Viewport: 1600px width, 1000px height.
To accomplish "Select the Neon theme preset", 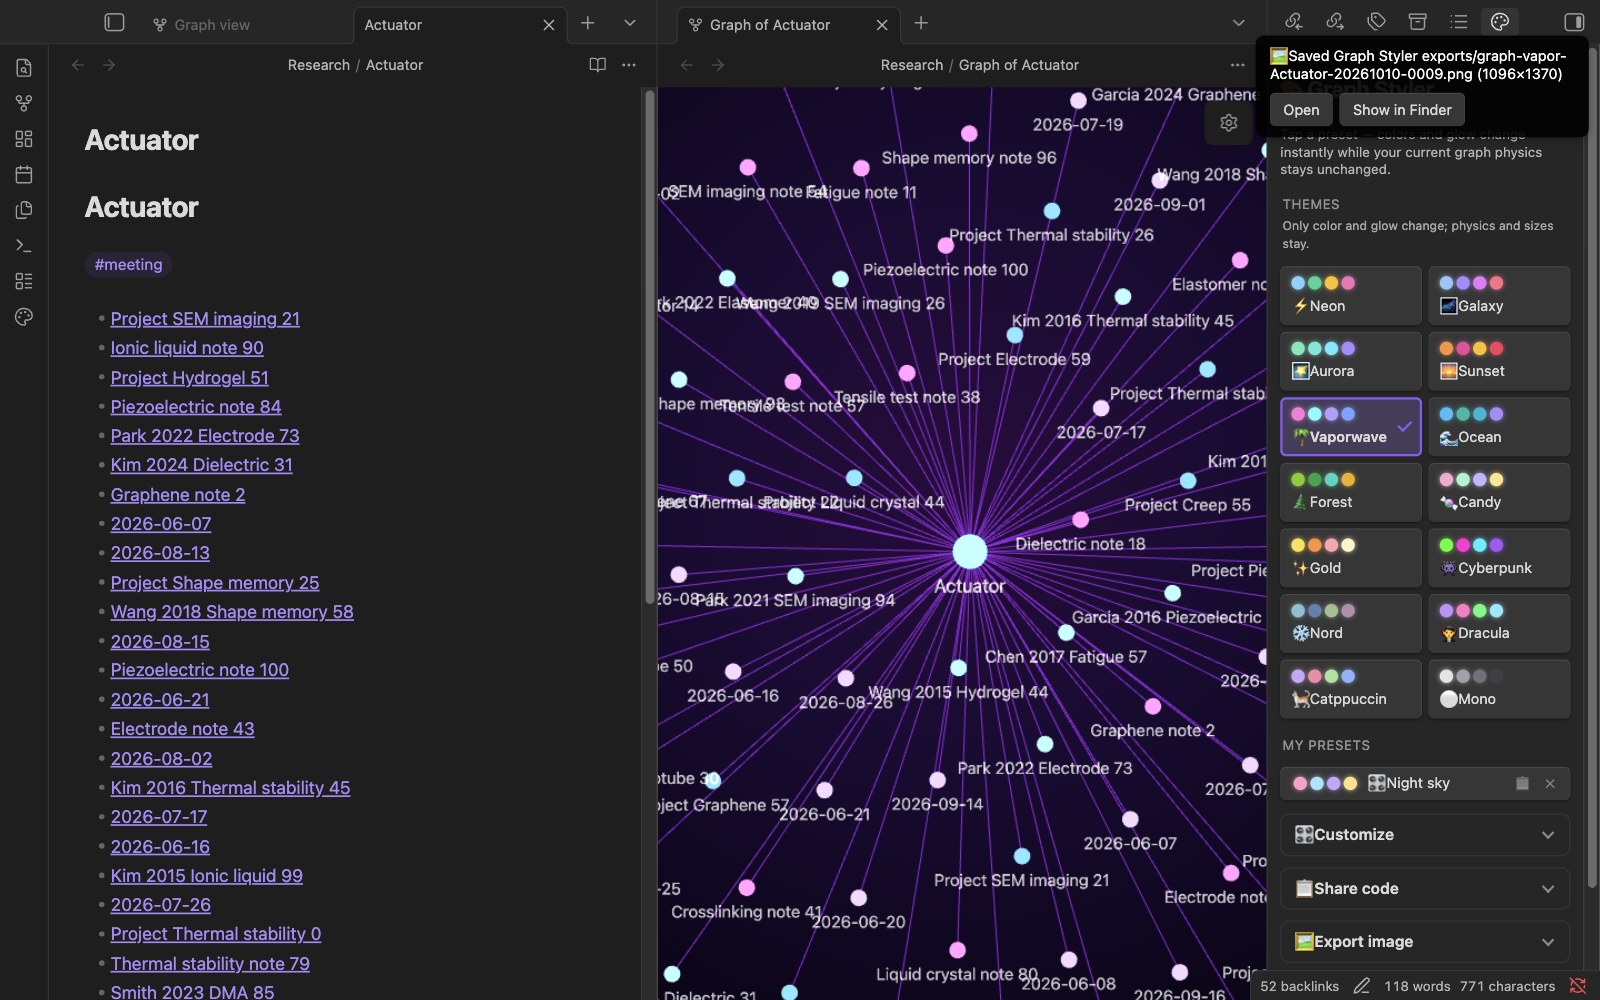I will [x=1350, y=296].
